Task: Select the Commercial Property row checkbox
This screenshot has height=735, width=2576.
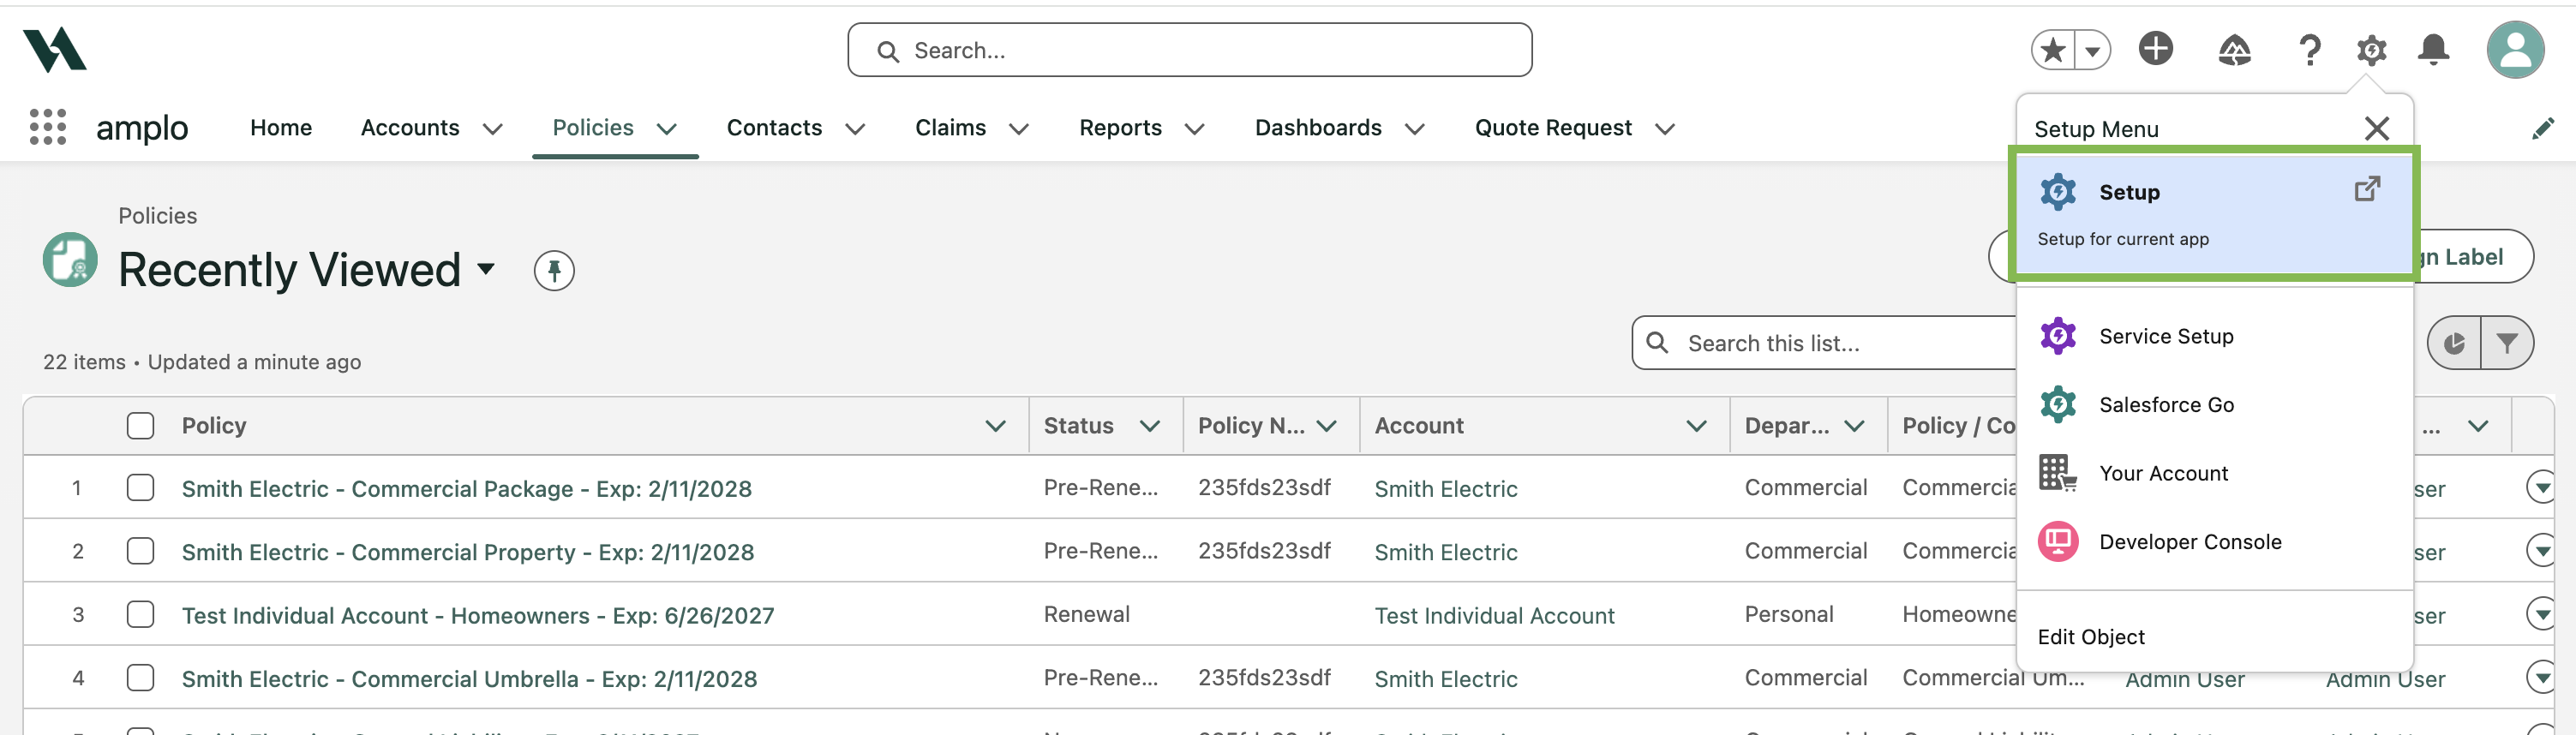Action: (x=141, y=551)
